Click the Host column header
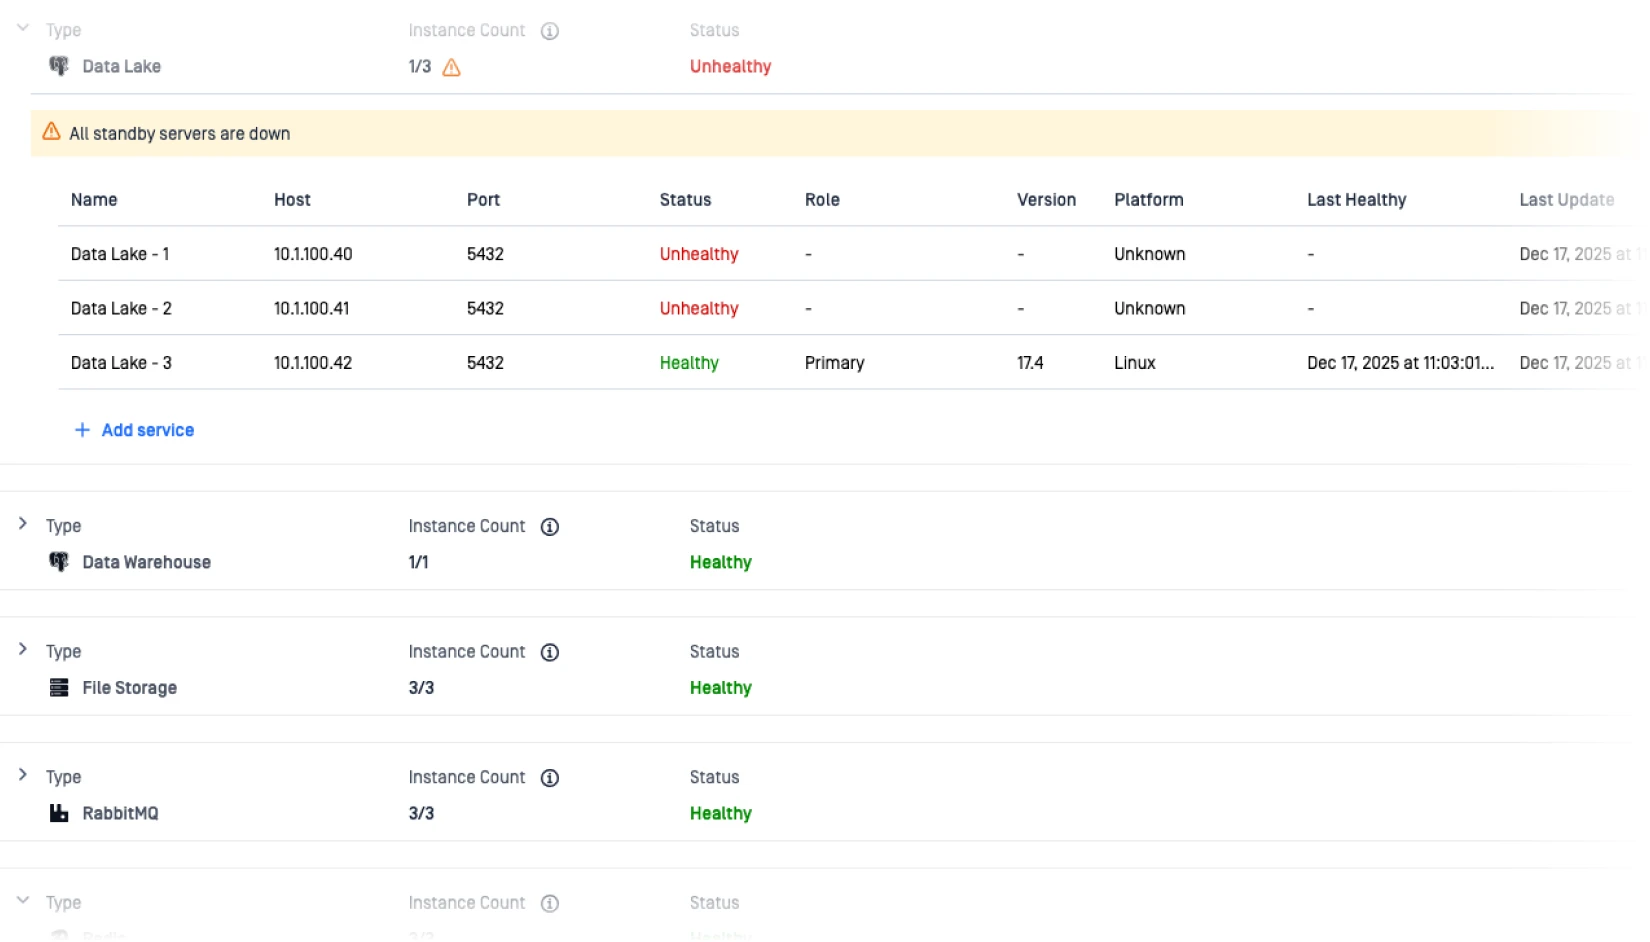 292,200
